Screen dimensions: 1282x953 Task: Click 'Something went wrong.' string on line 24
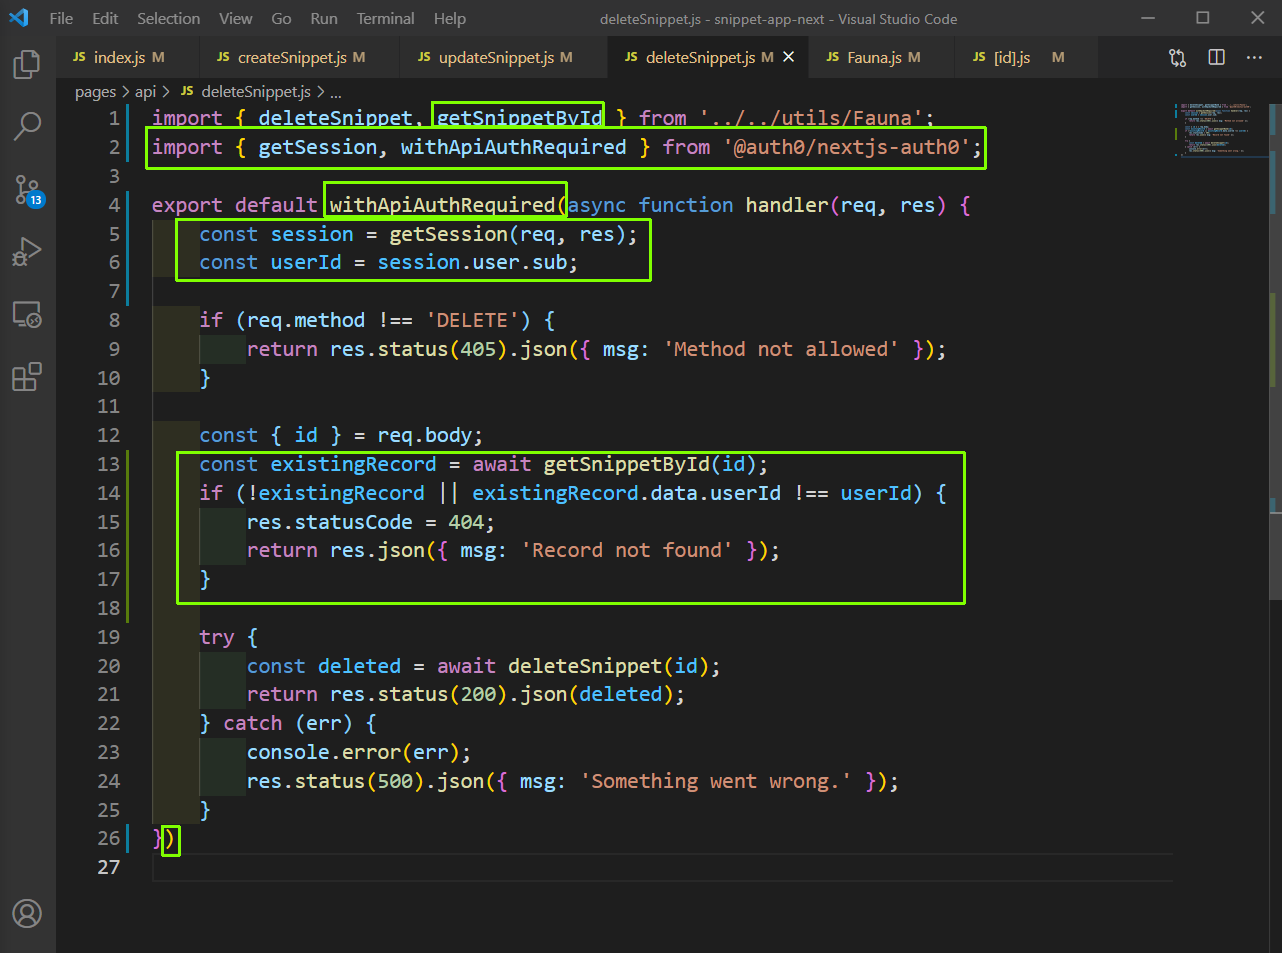point(715,781)
